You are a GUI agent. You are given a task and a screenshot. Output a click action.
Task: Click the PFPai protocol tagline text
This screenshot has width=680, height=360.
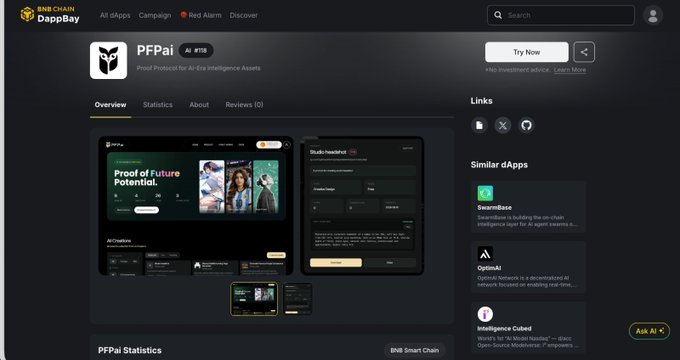pyautogui.click(x=199, y=68)
